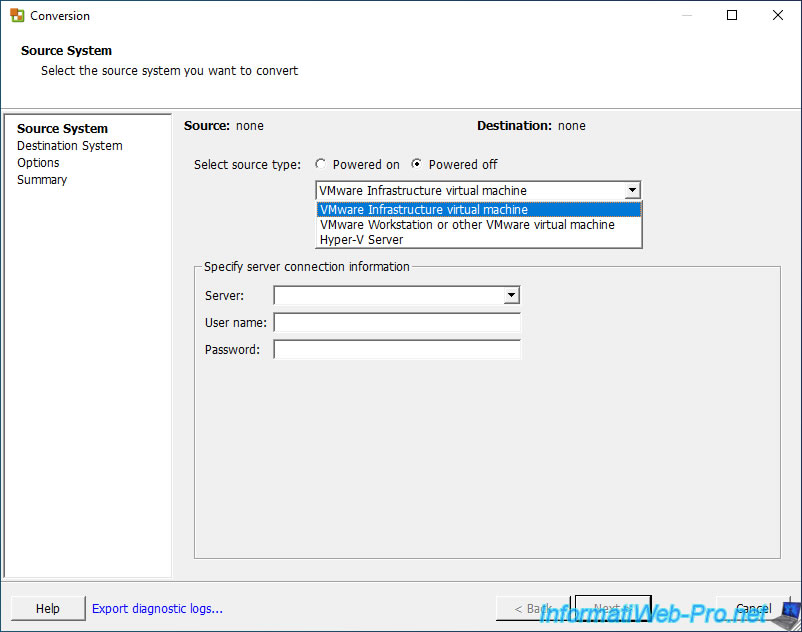
Task: Focus the User name field
Action: pyautogui.click(x=397, y=323)
